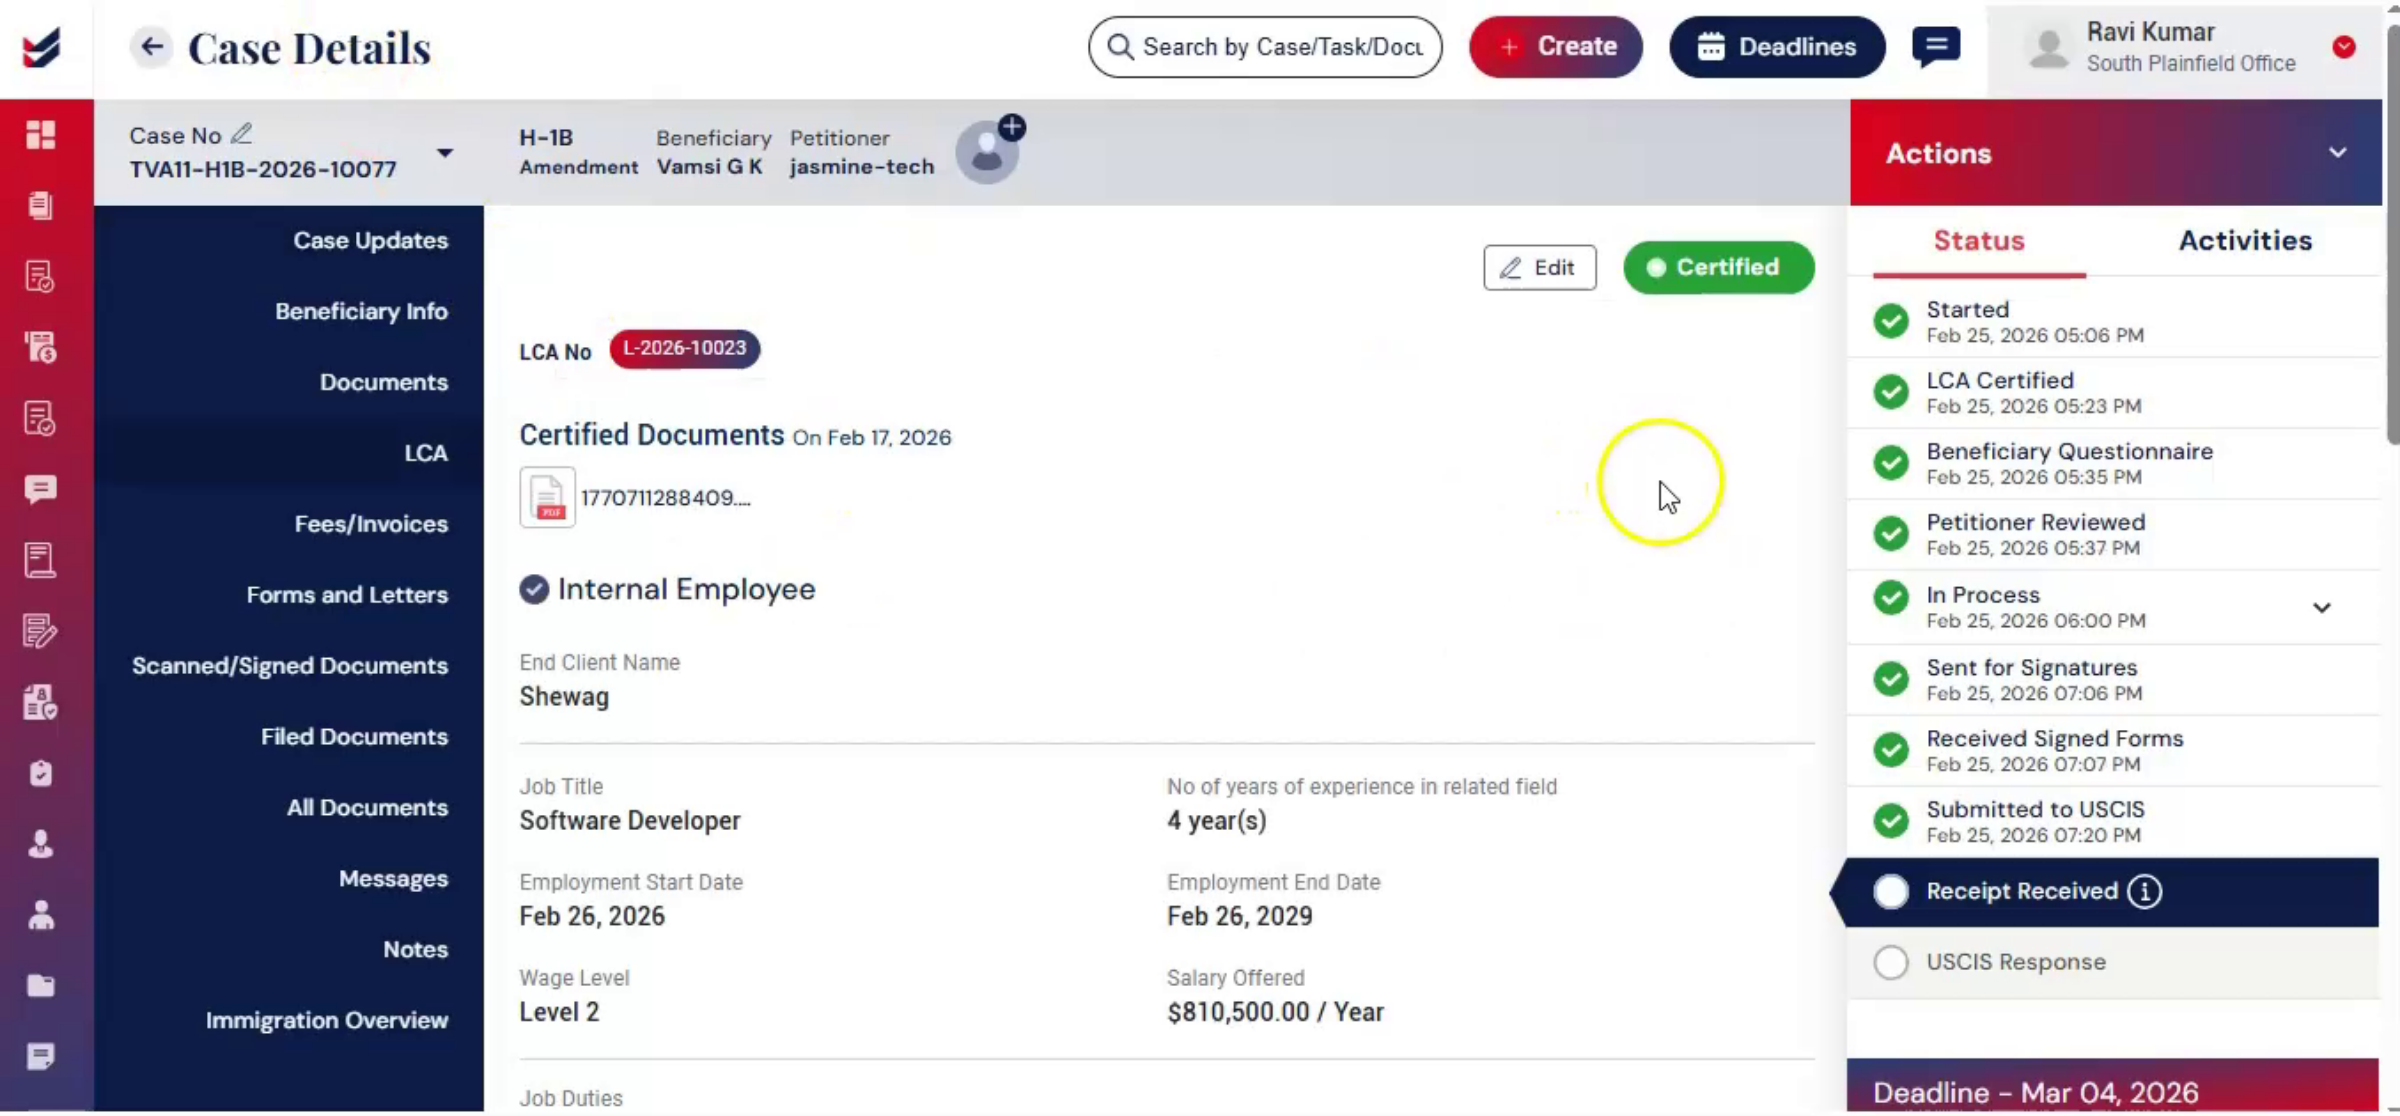Click Started status green check
Viewport: 2400px width, 1116px height.
[1891, 321]
